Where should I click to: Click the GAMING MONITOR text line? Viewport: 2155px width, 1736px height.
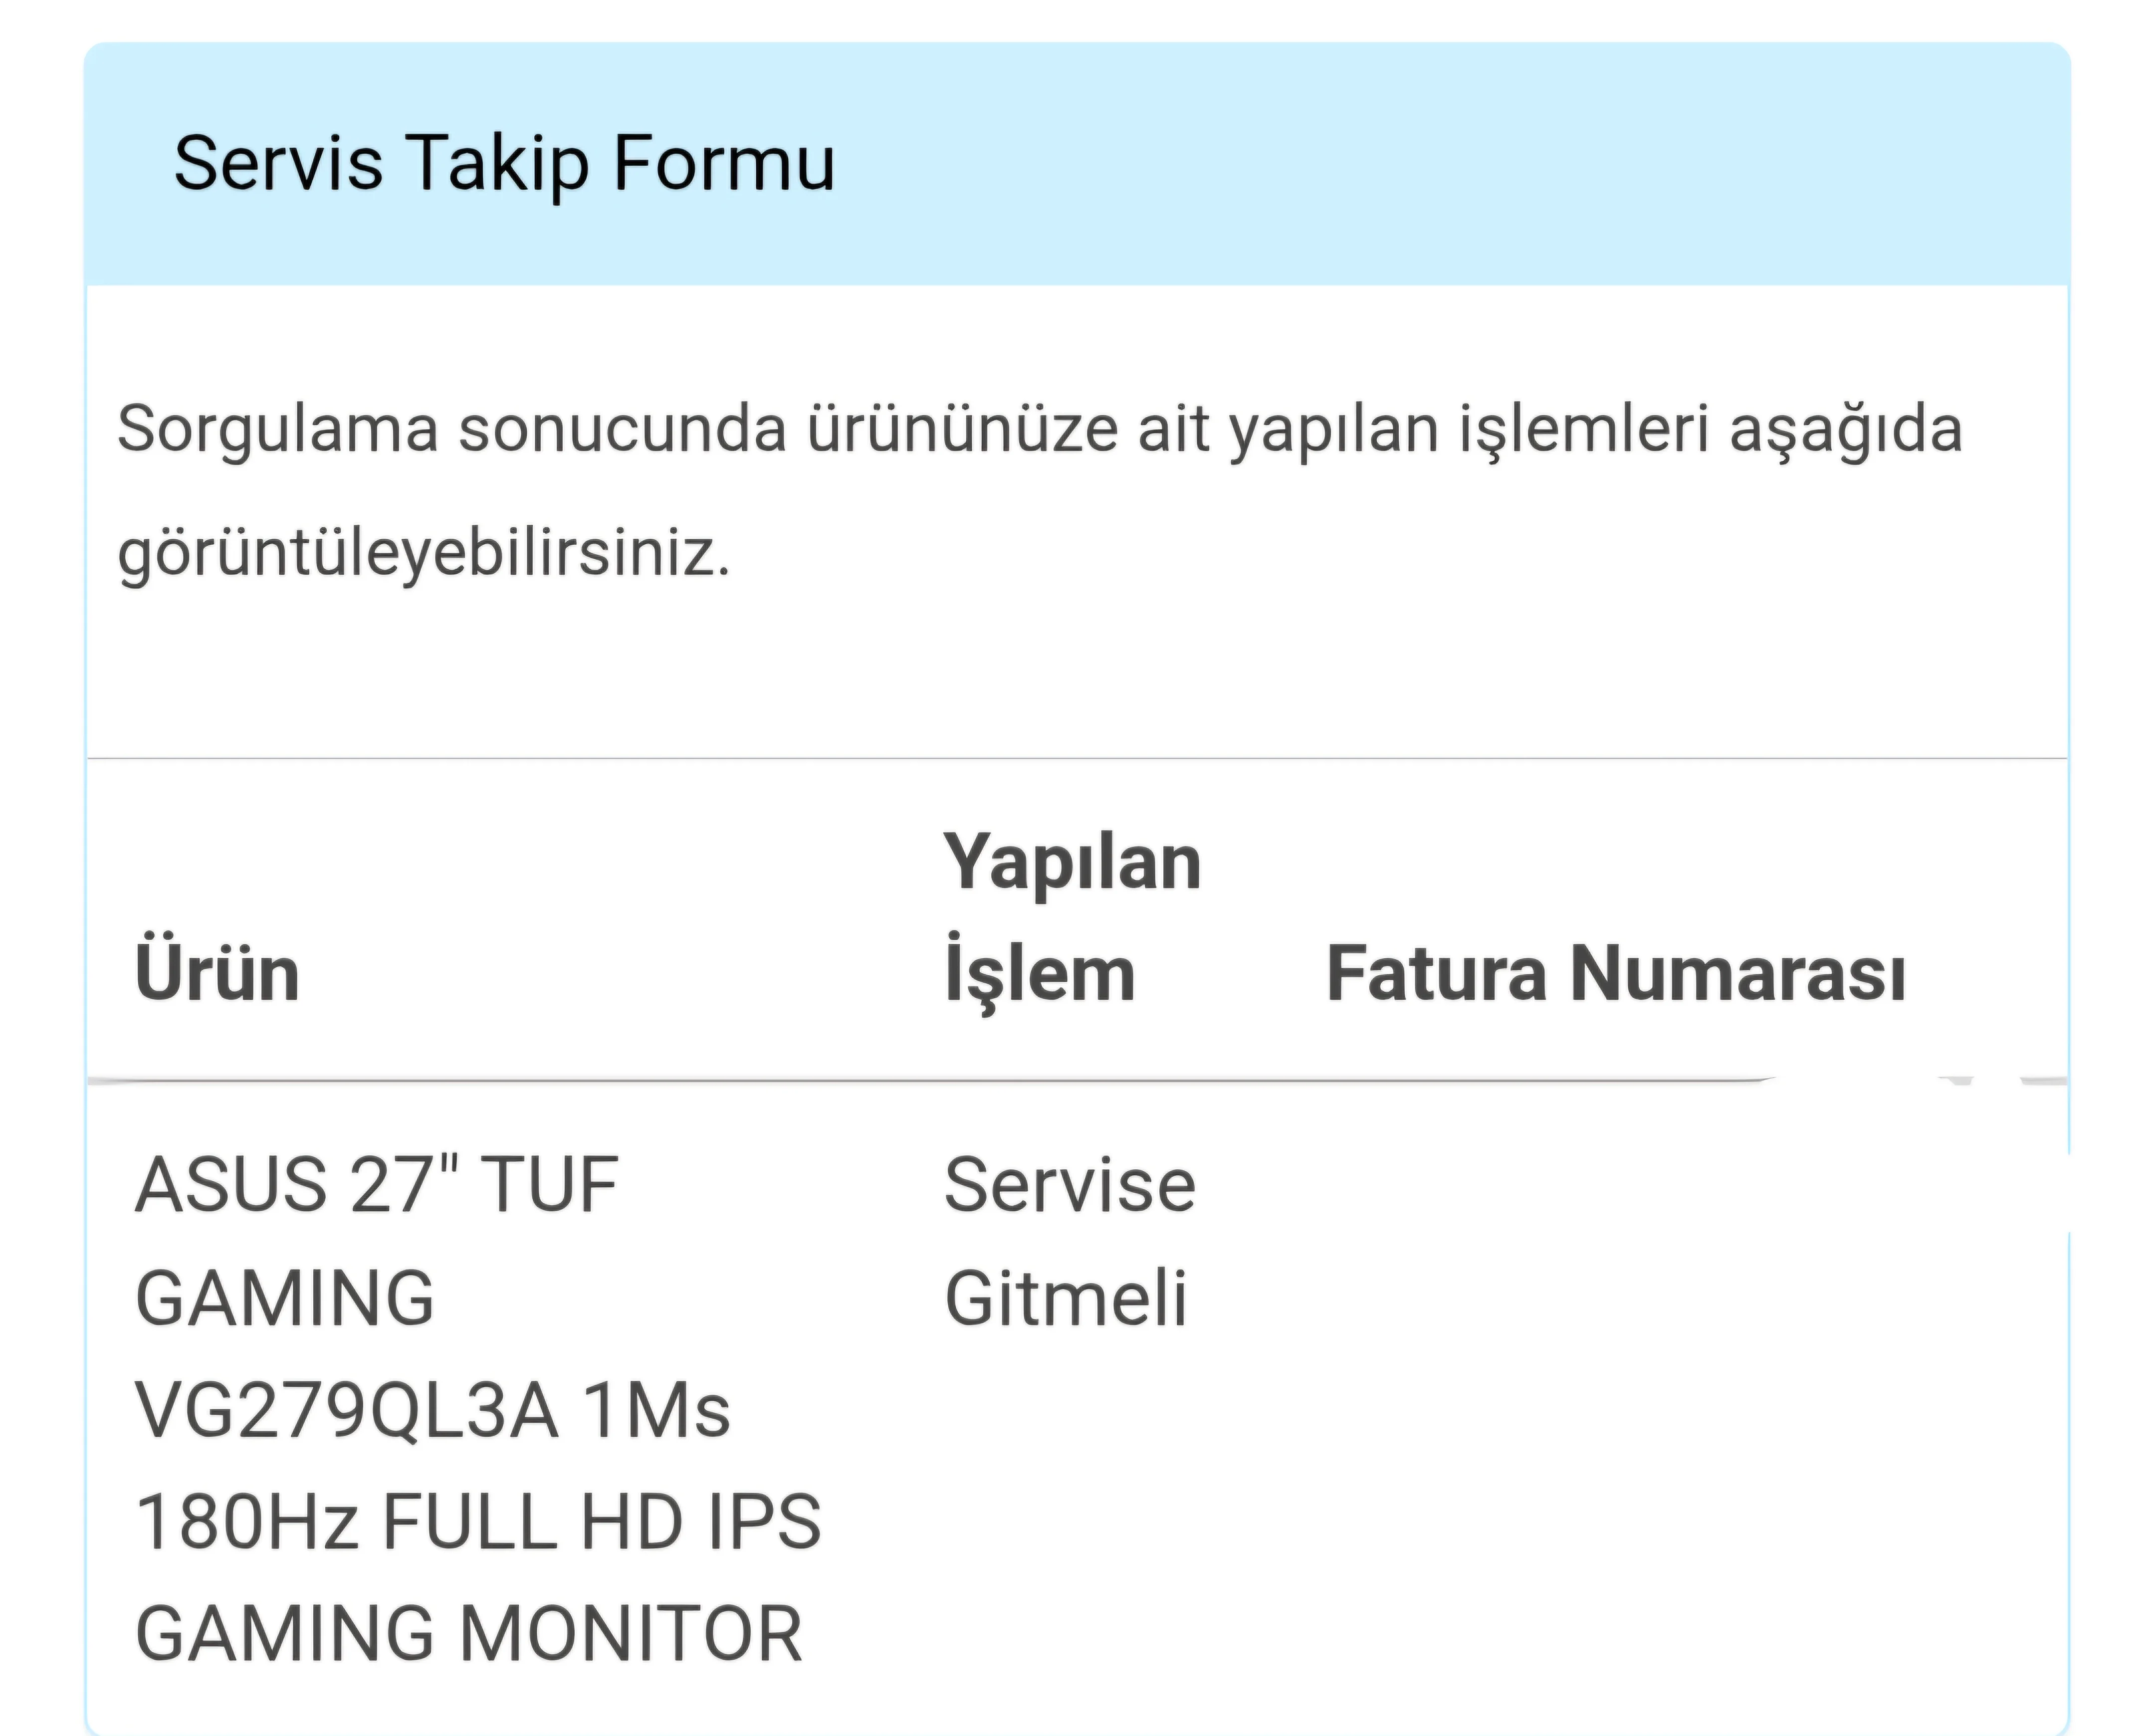pos(469,1634)
